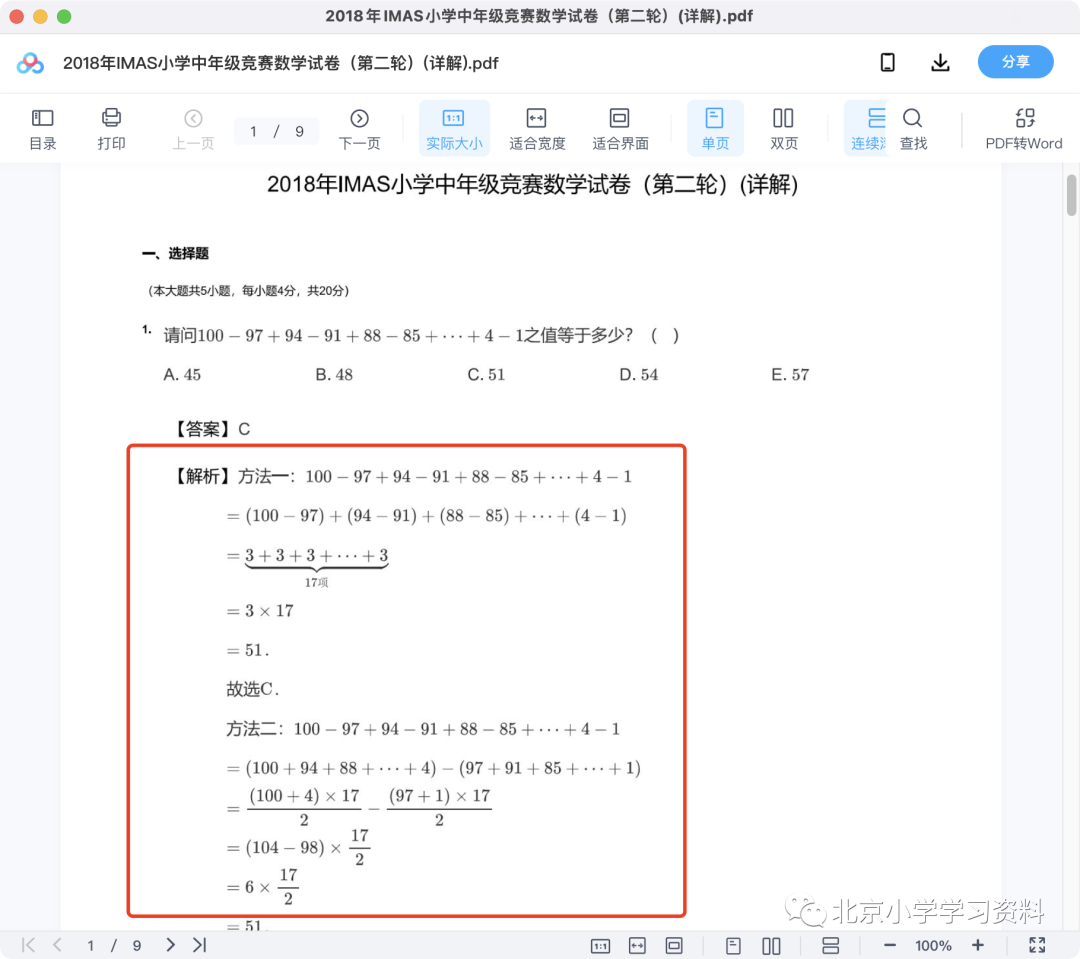Click the 故选C. conclusion line
This screenshot has height=959, width=1080.
253,689
